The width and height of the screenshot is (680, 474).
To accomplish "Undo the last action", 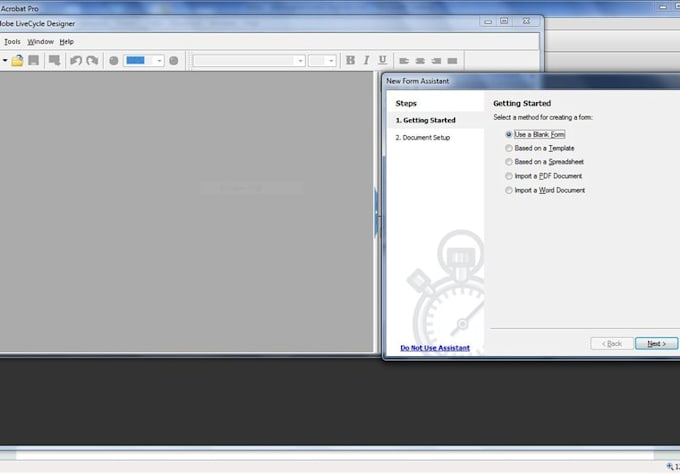I will click(76, 60).
